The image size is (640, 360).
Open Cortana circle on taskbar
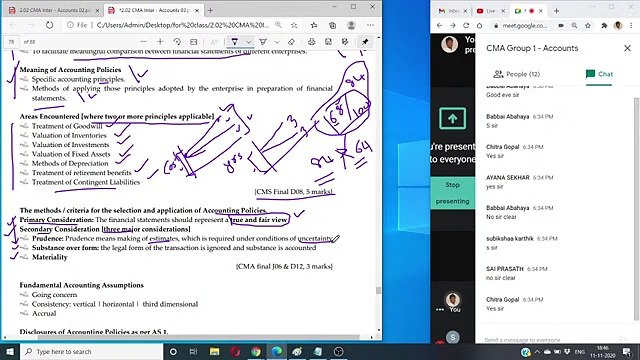click(x=173, y=351)
